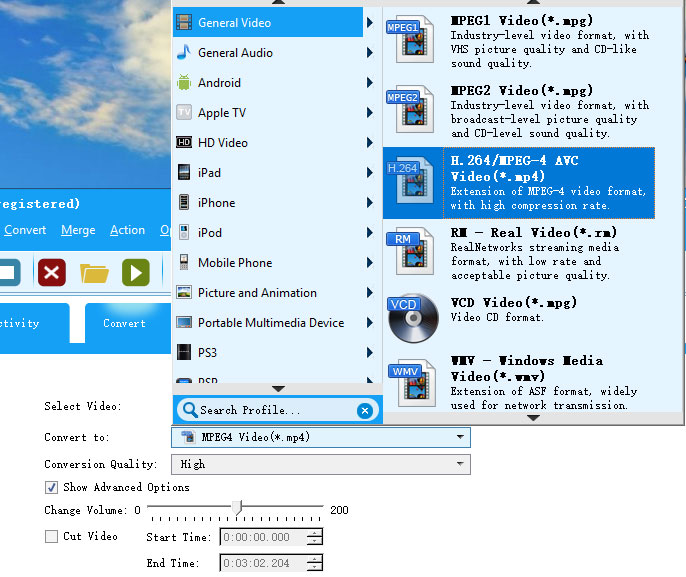Open the Action menu
The height and width of the screenshot is (577, 686).
(x=127, y=230)
